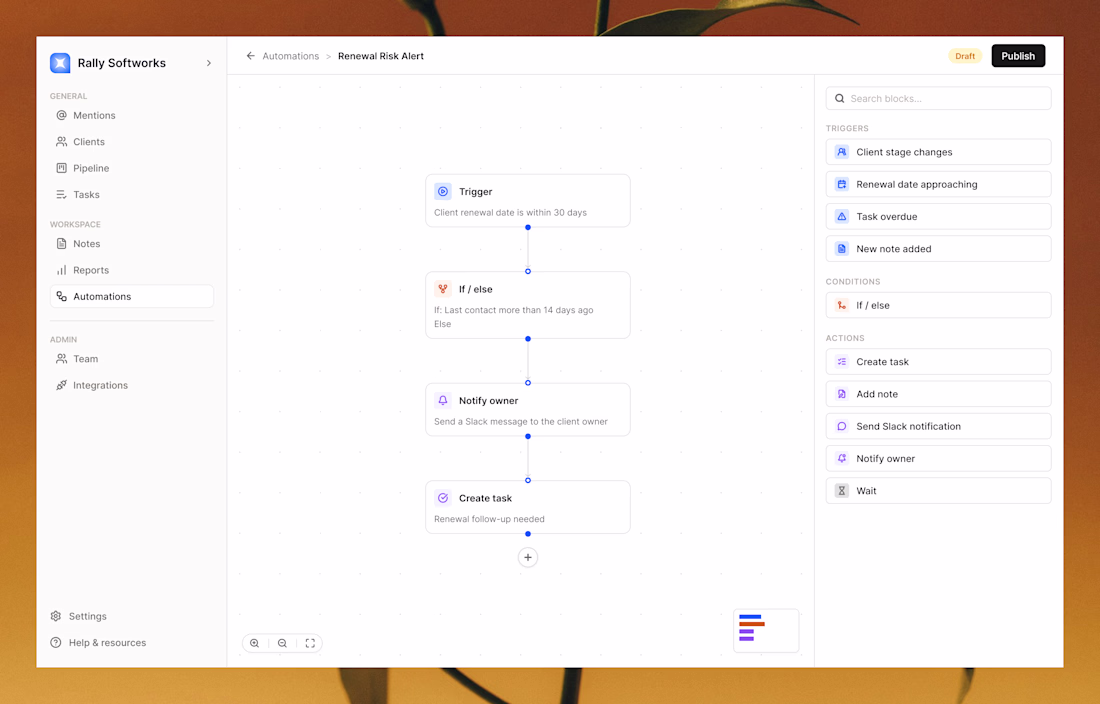Go to Clients in the sidebar
The width and height of the screenshot is (1100, 704).
click(132, 142)
